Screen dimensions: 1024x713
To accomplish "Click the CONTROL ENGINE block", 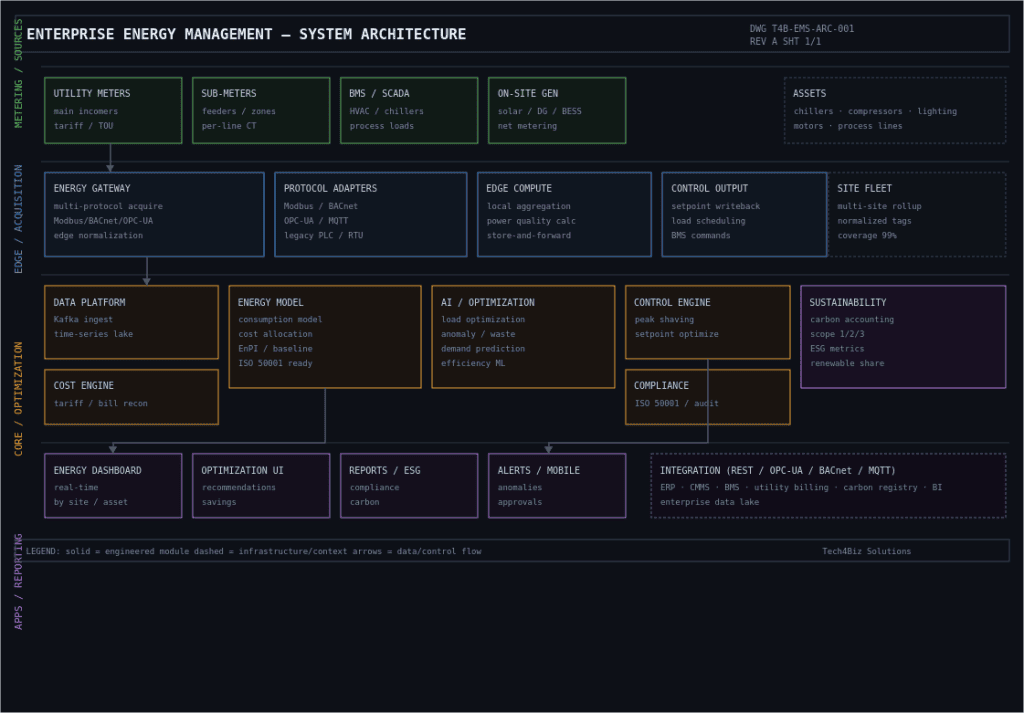I will [x=708, y=322].
